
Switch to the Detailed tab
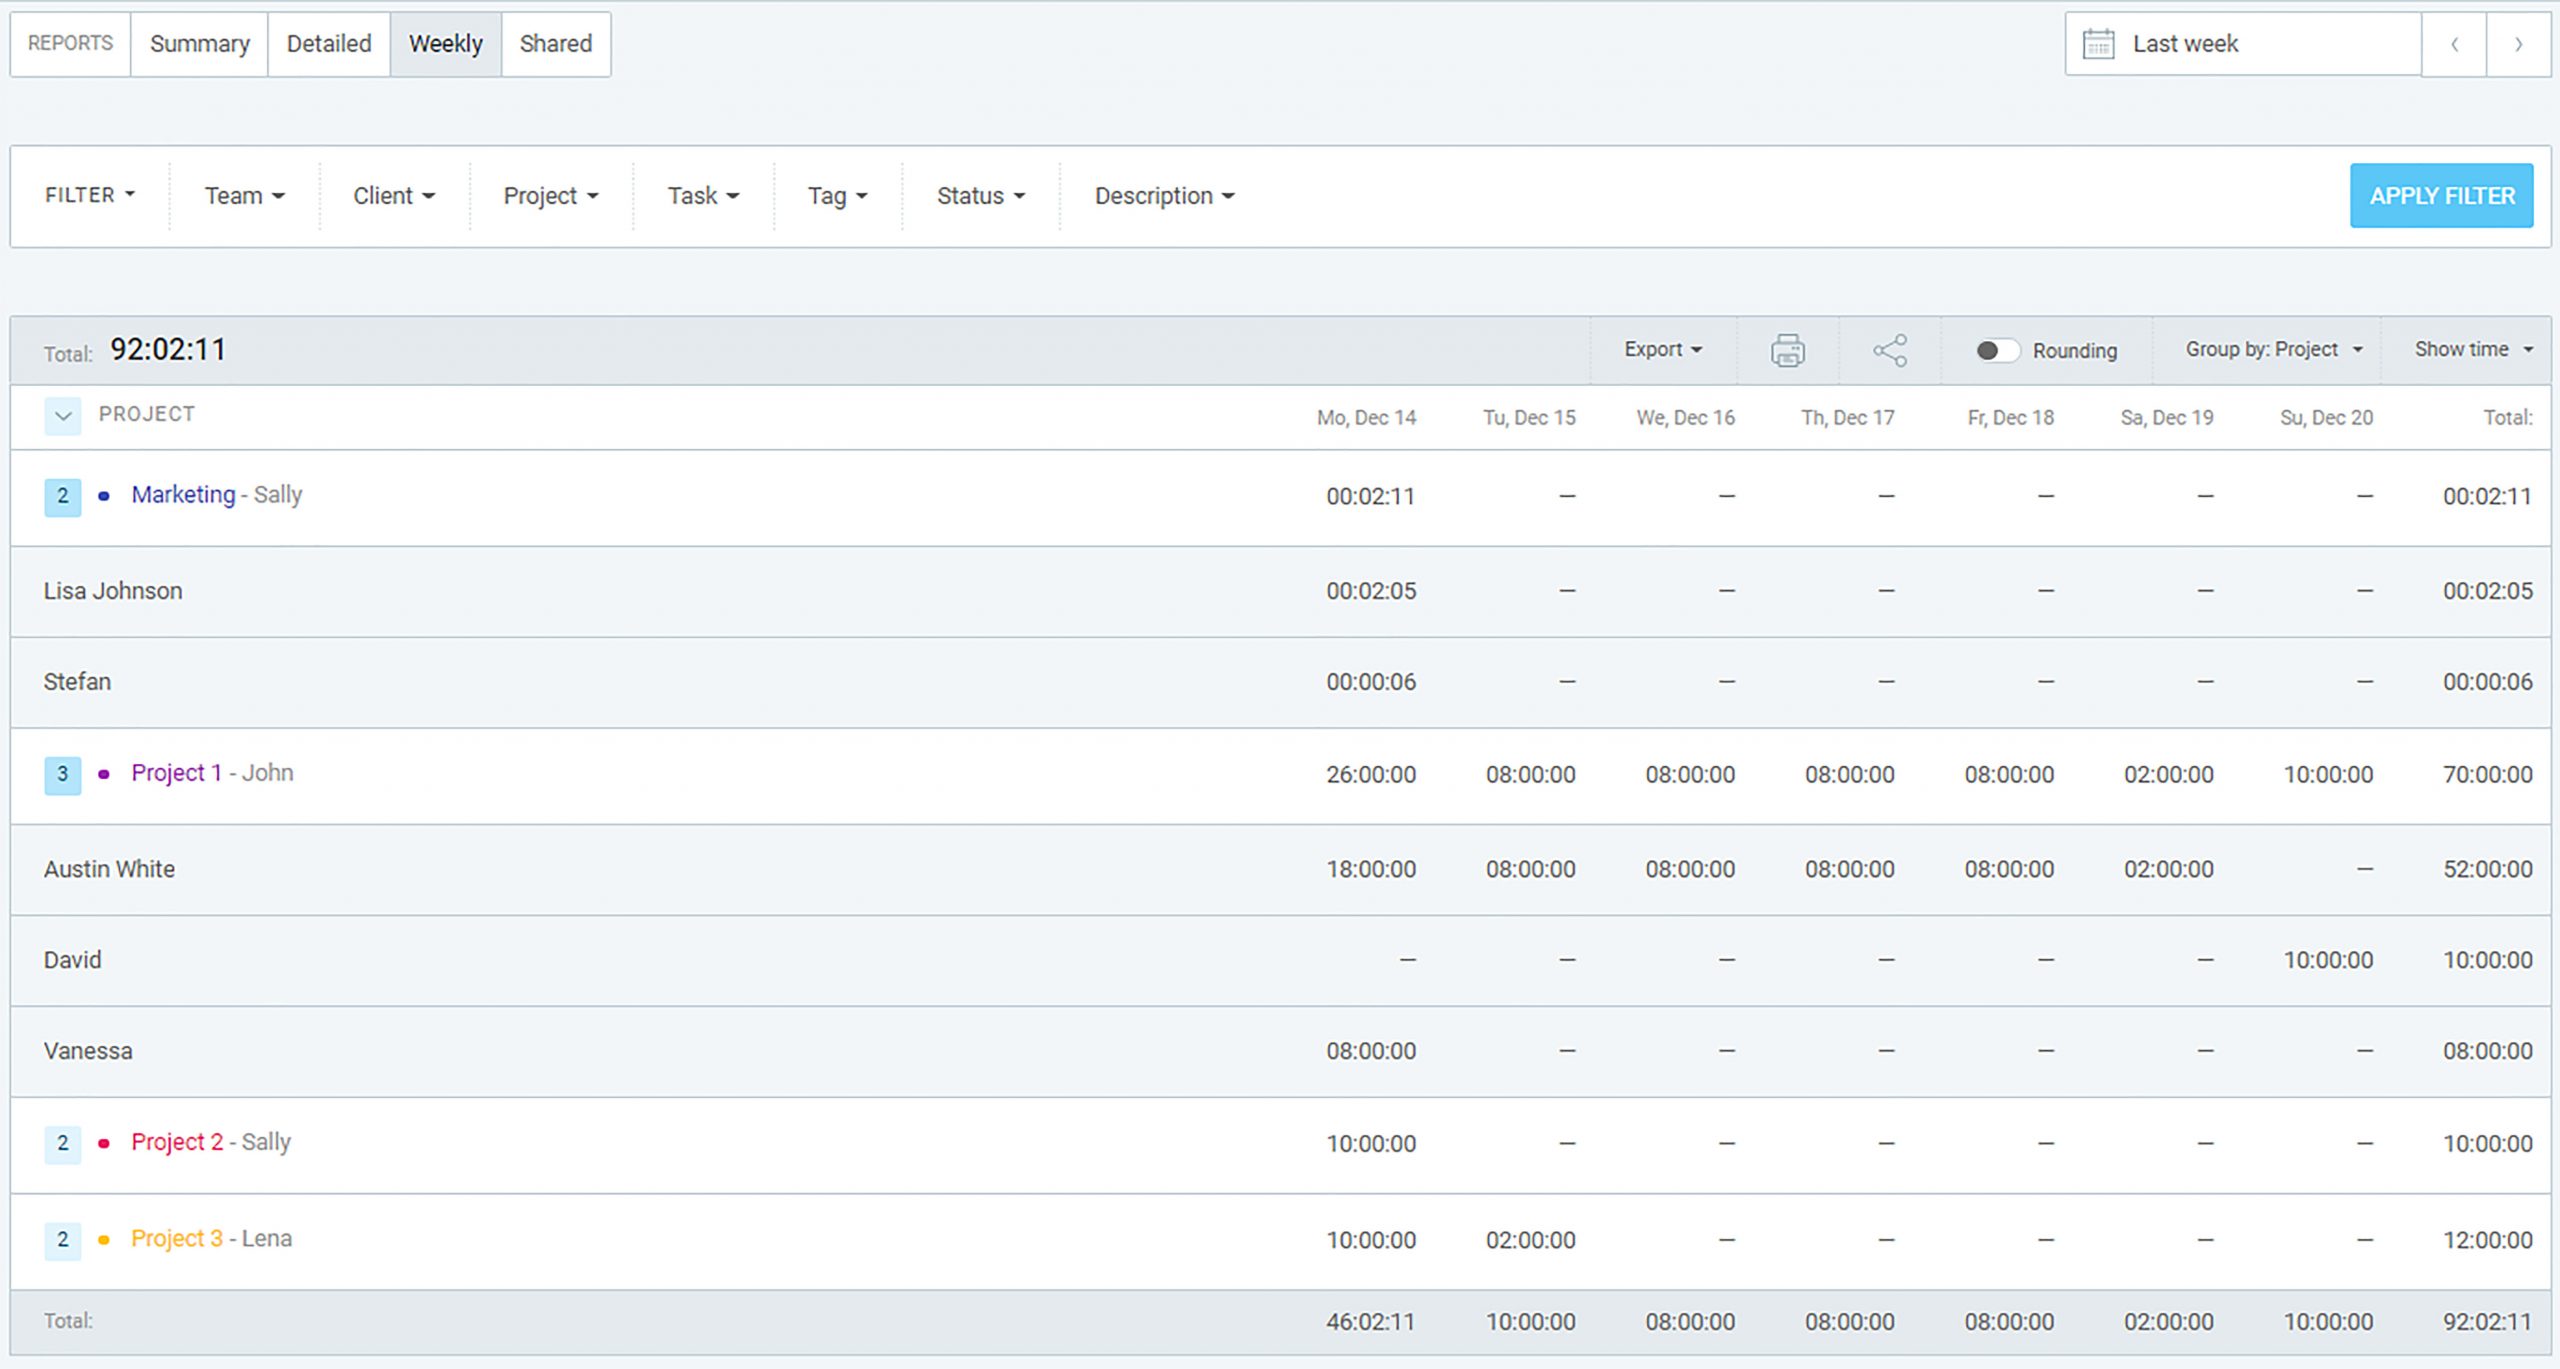click(328, 44)
